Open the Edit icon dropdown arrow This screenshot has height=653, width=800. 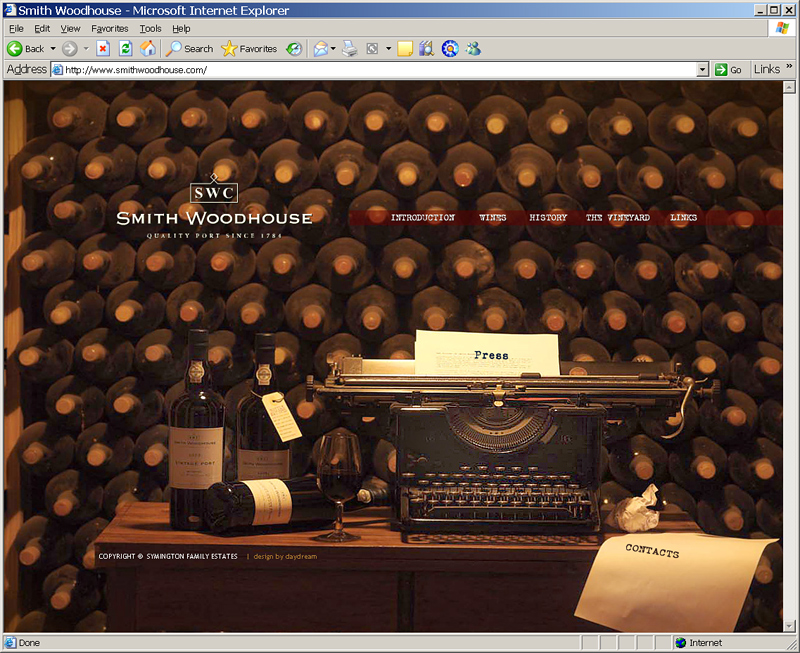[x=388, y=49]
